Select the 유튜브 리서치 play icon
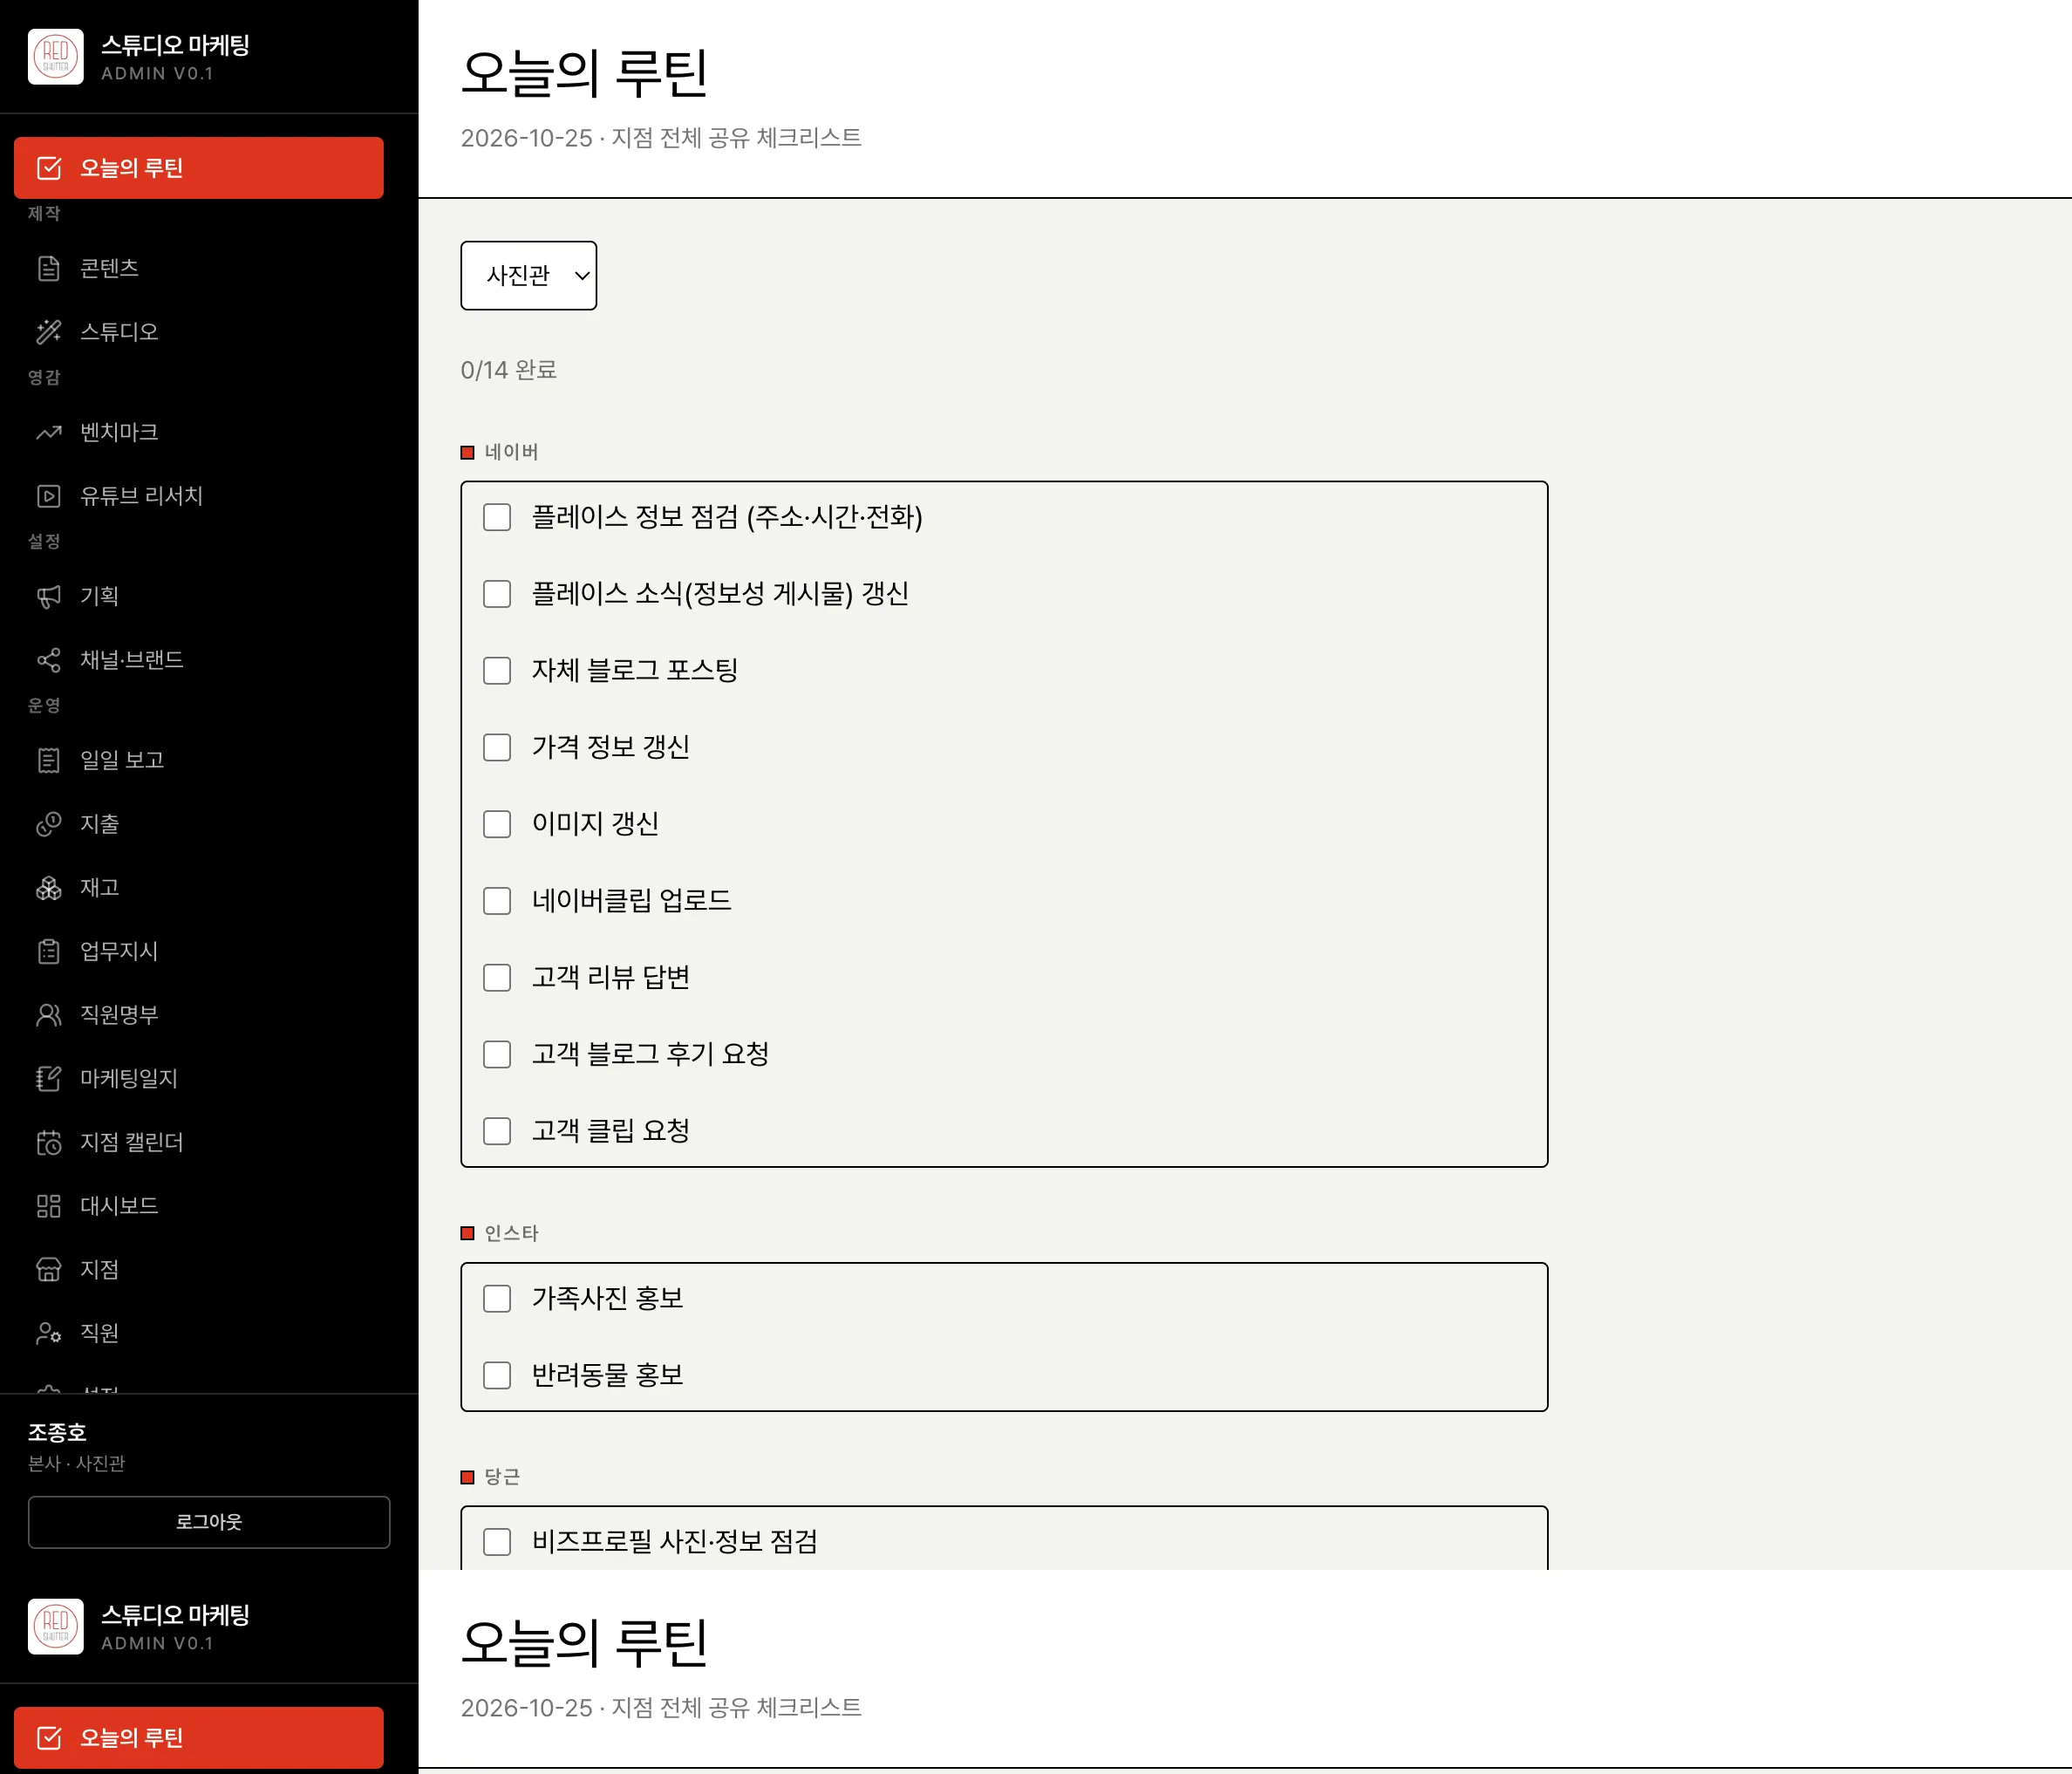2072x1774 pixels. point(48,496)
